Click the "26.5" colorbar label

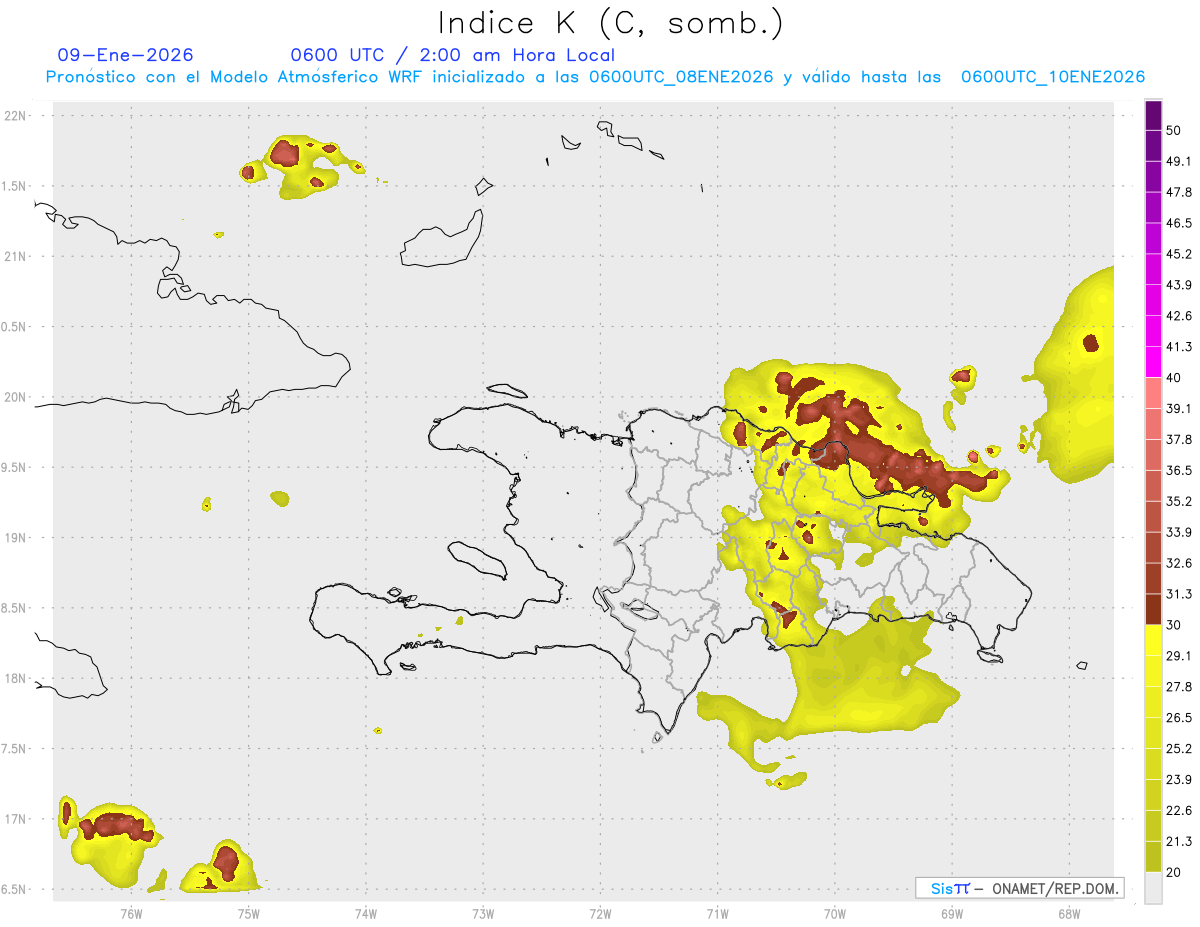point(1179,717)
